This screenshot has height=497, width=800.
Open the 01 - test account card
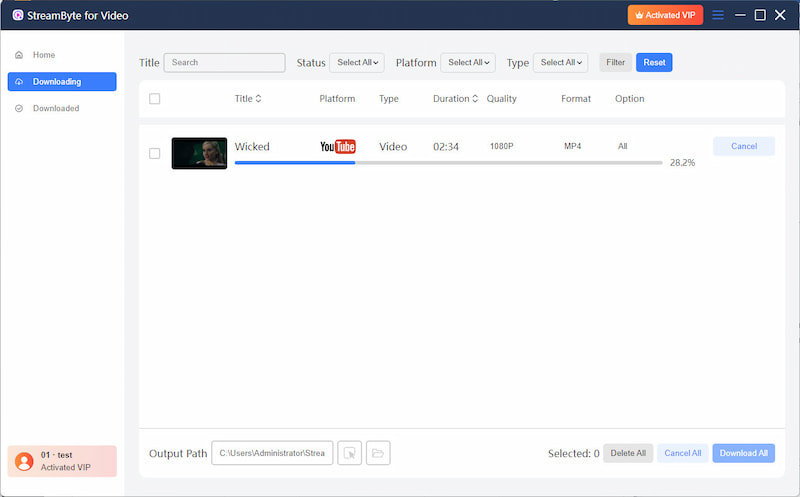(62, 461)
